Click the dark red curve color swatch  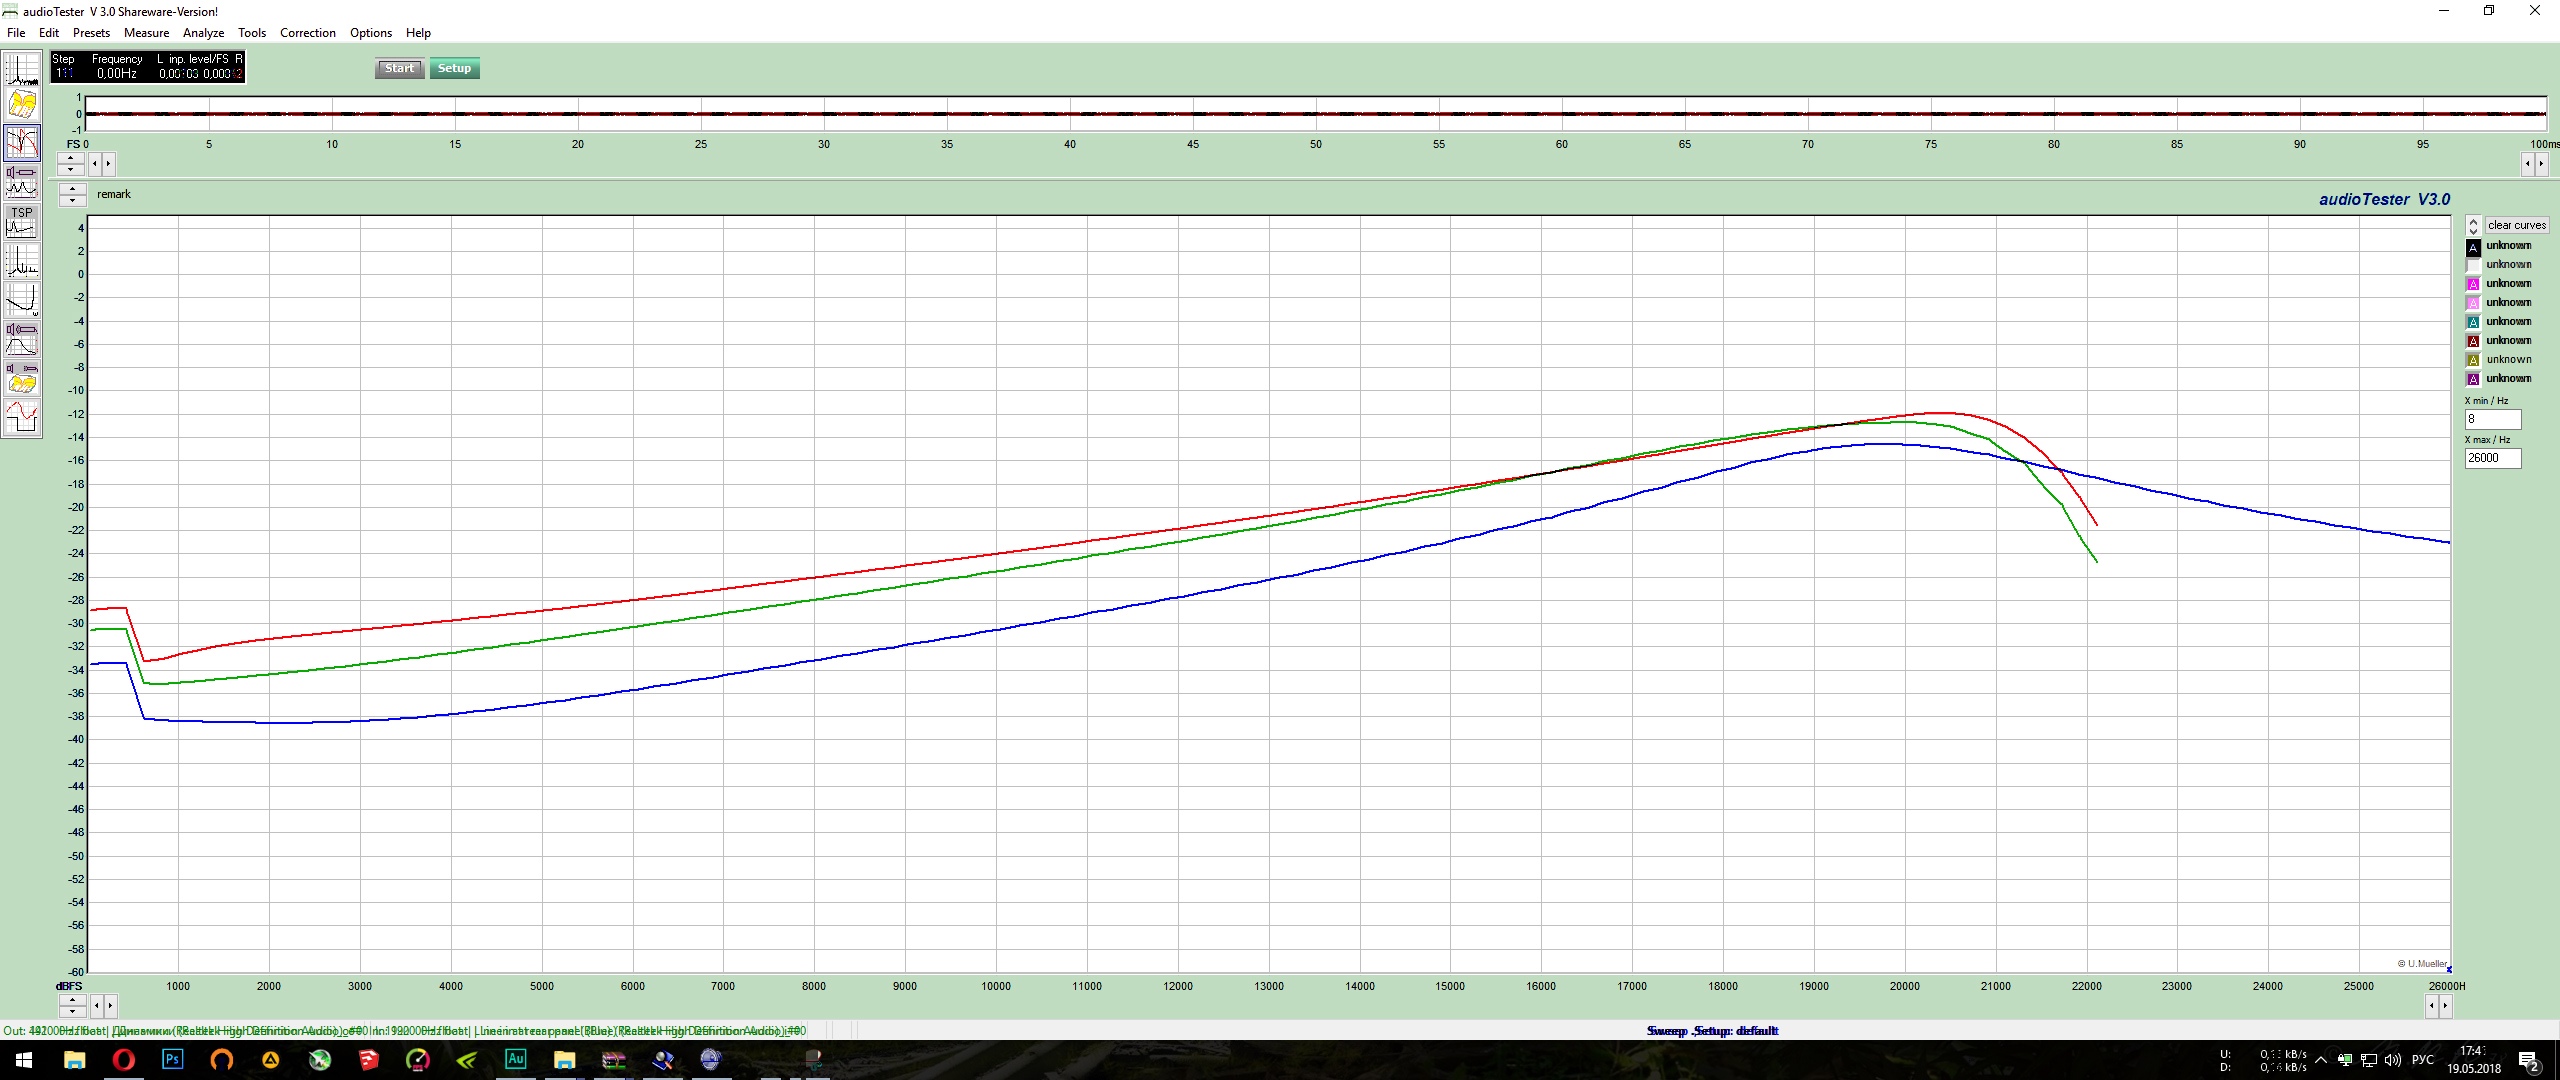[x=2473, y=342]
